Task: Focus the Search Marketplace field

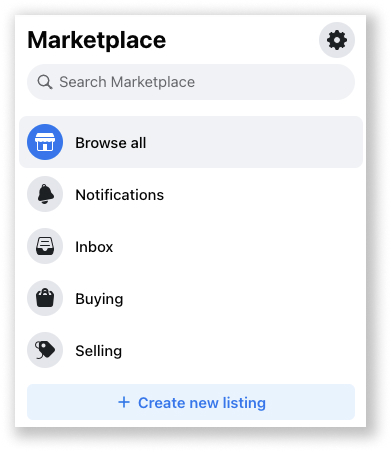Action: click(191, 82)
